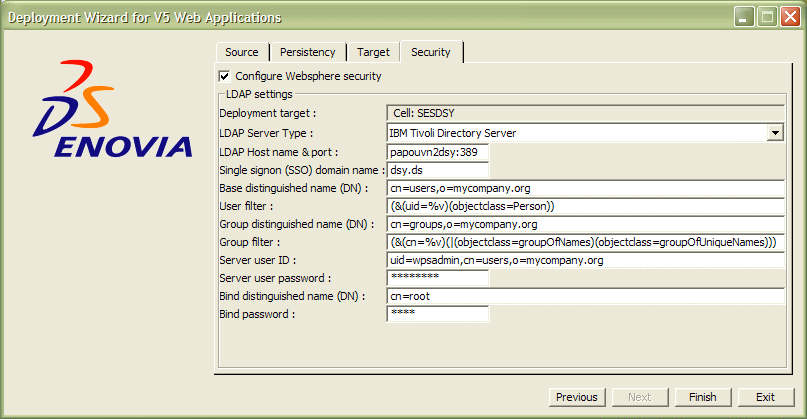Click the 'Bind distinguished name (DN) :' label
The width and height of the screenshot is (807, 419).
tap(292, 296)
